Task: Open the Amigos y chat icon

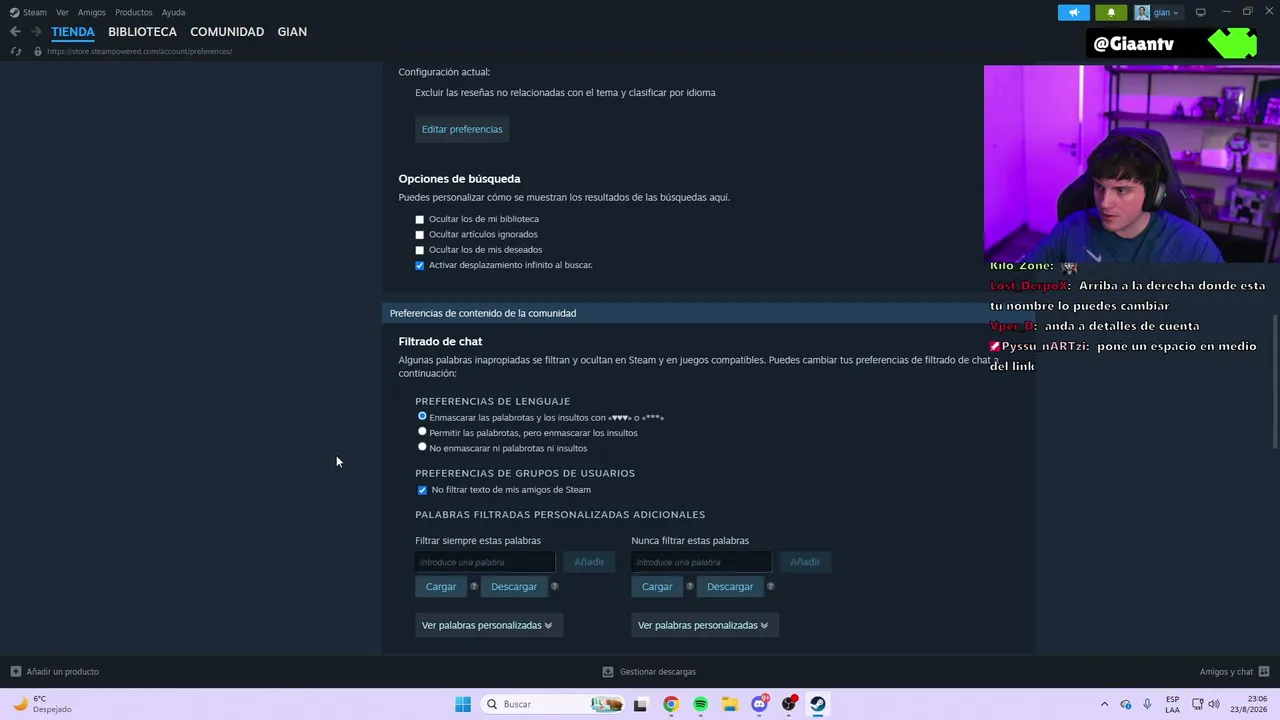Action: click(x=1264, y=672)
